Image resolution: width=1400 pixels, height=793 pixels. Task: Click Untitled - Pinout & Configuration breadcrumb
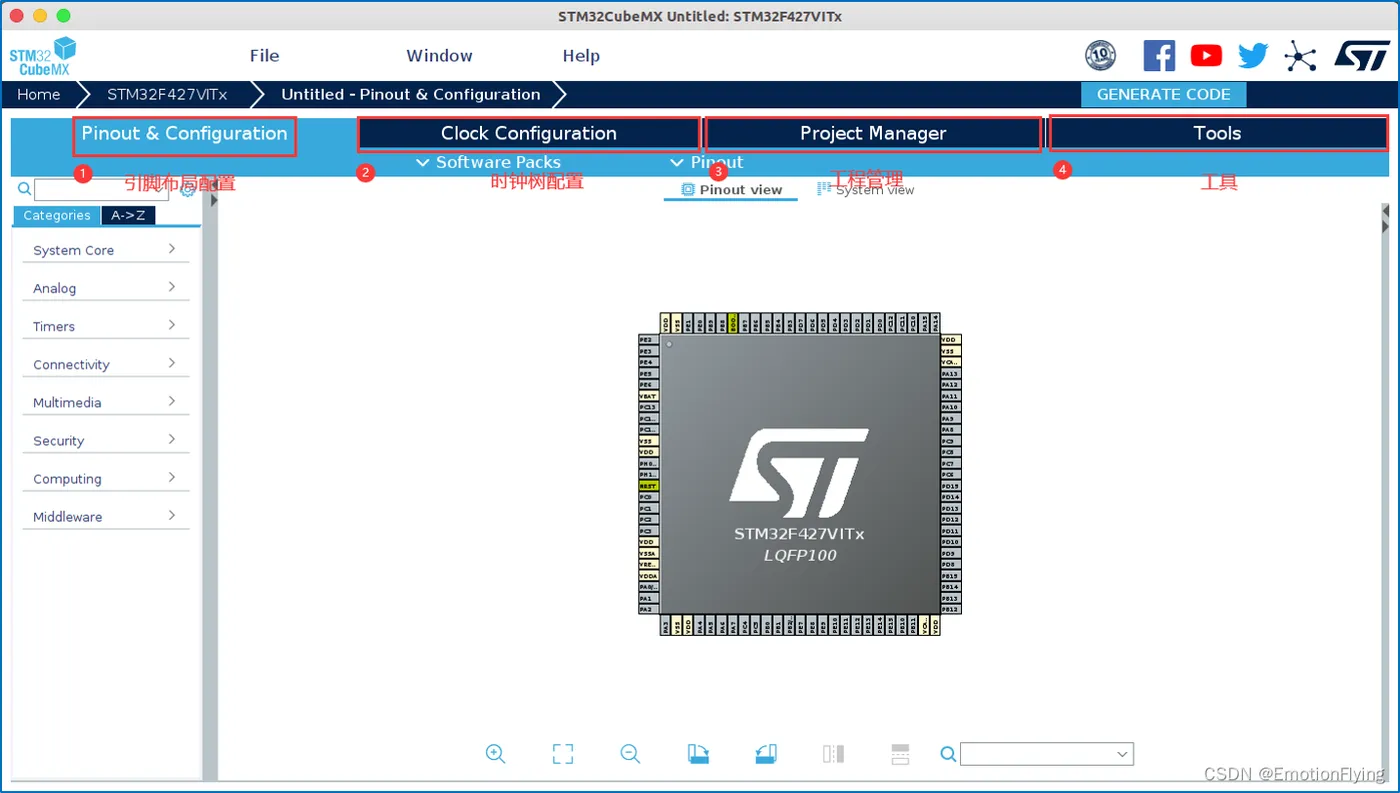pos(411,95)
